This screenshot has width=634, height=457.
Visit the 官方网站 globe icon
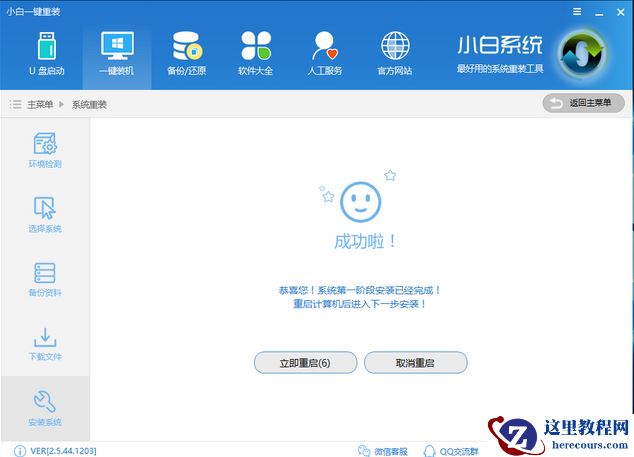[x=395, y=46]
